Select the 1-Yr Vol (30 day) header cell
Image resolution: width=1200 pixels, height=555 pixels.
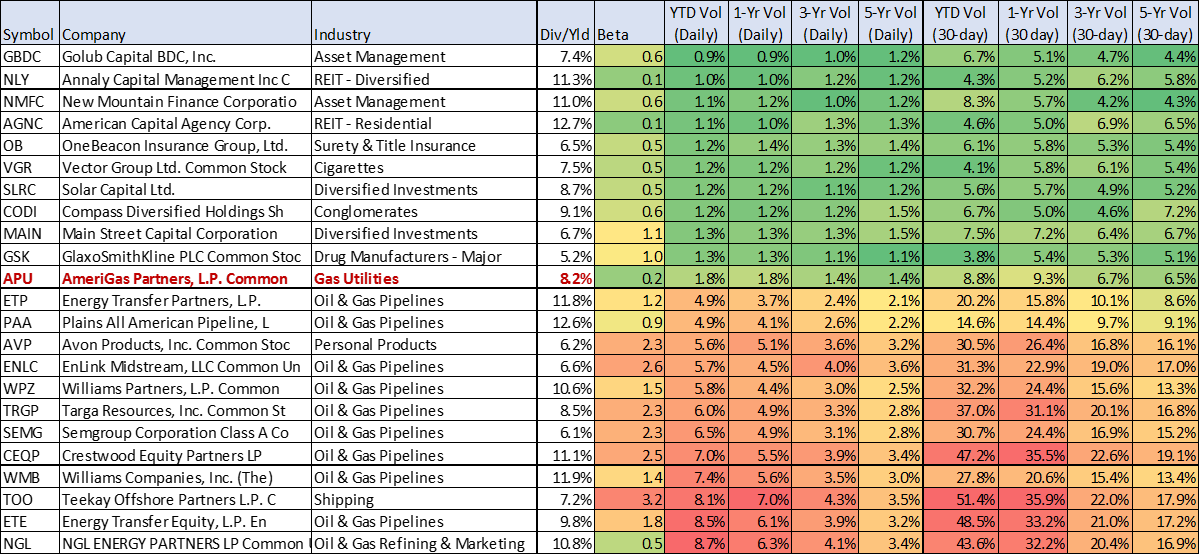[x=1033, y=24]
